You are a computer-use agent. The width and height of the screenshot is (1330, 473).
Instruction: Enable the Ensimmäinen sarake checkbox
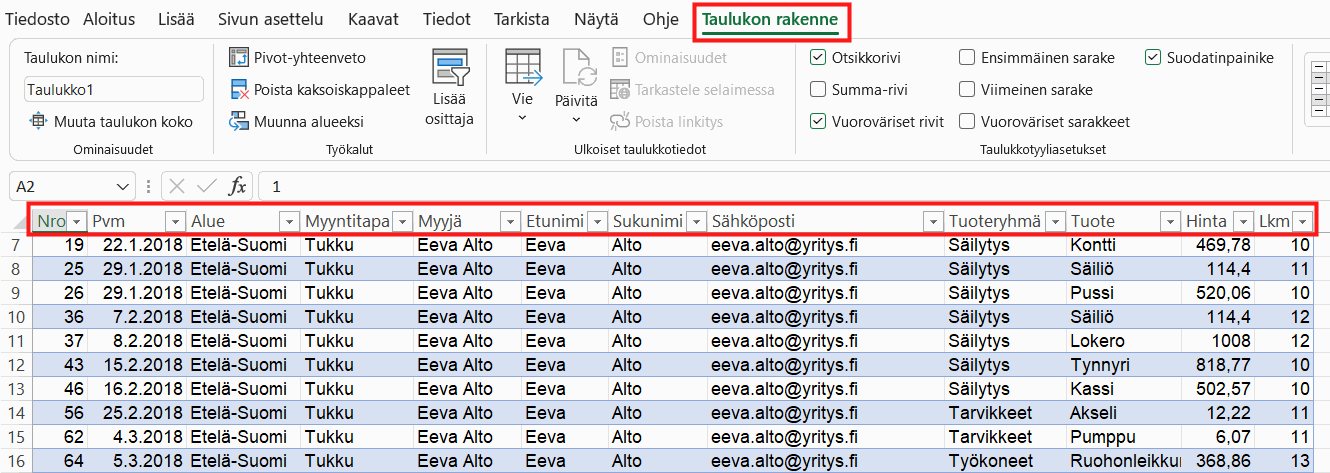[x=967, y=57]
